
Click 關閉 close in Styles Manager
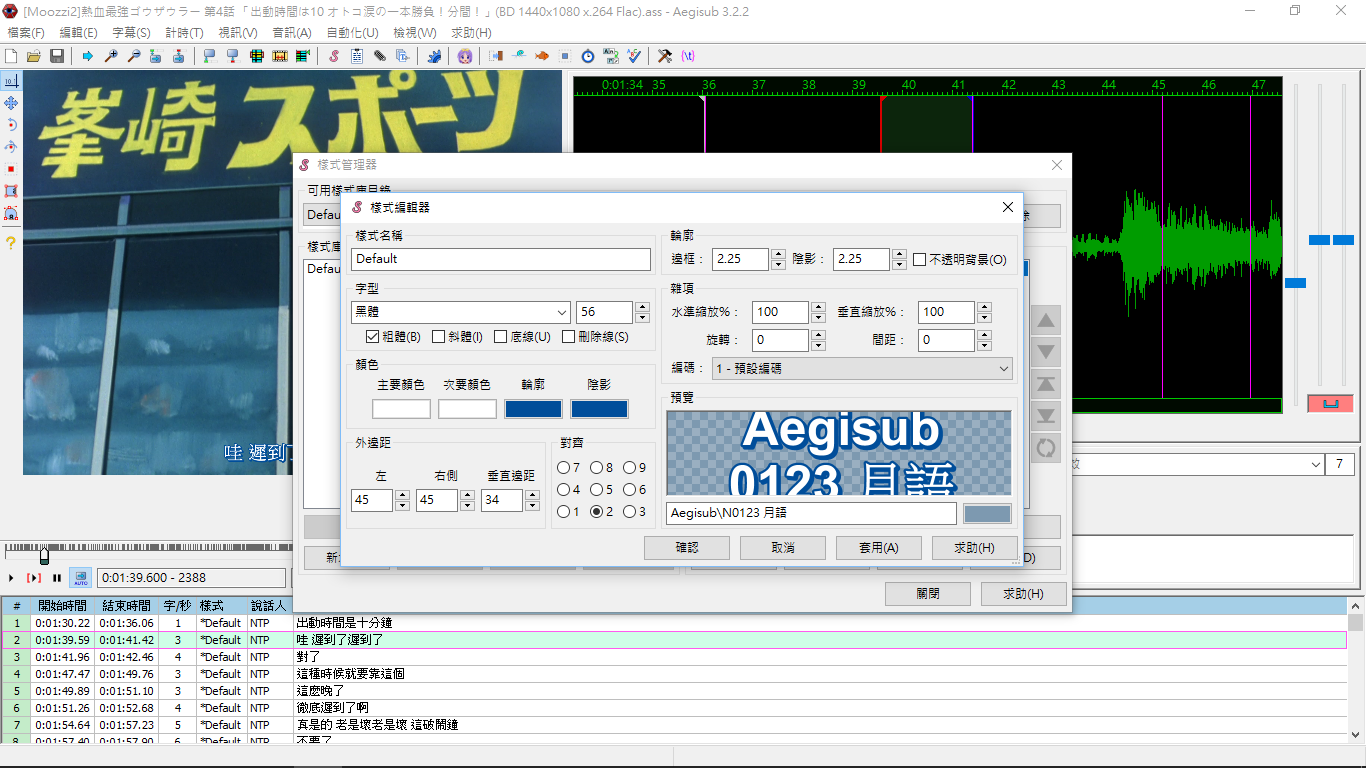tap(928, 593)
